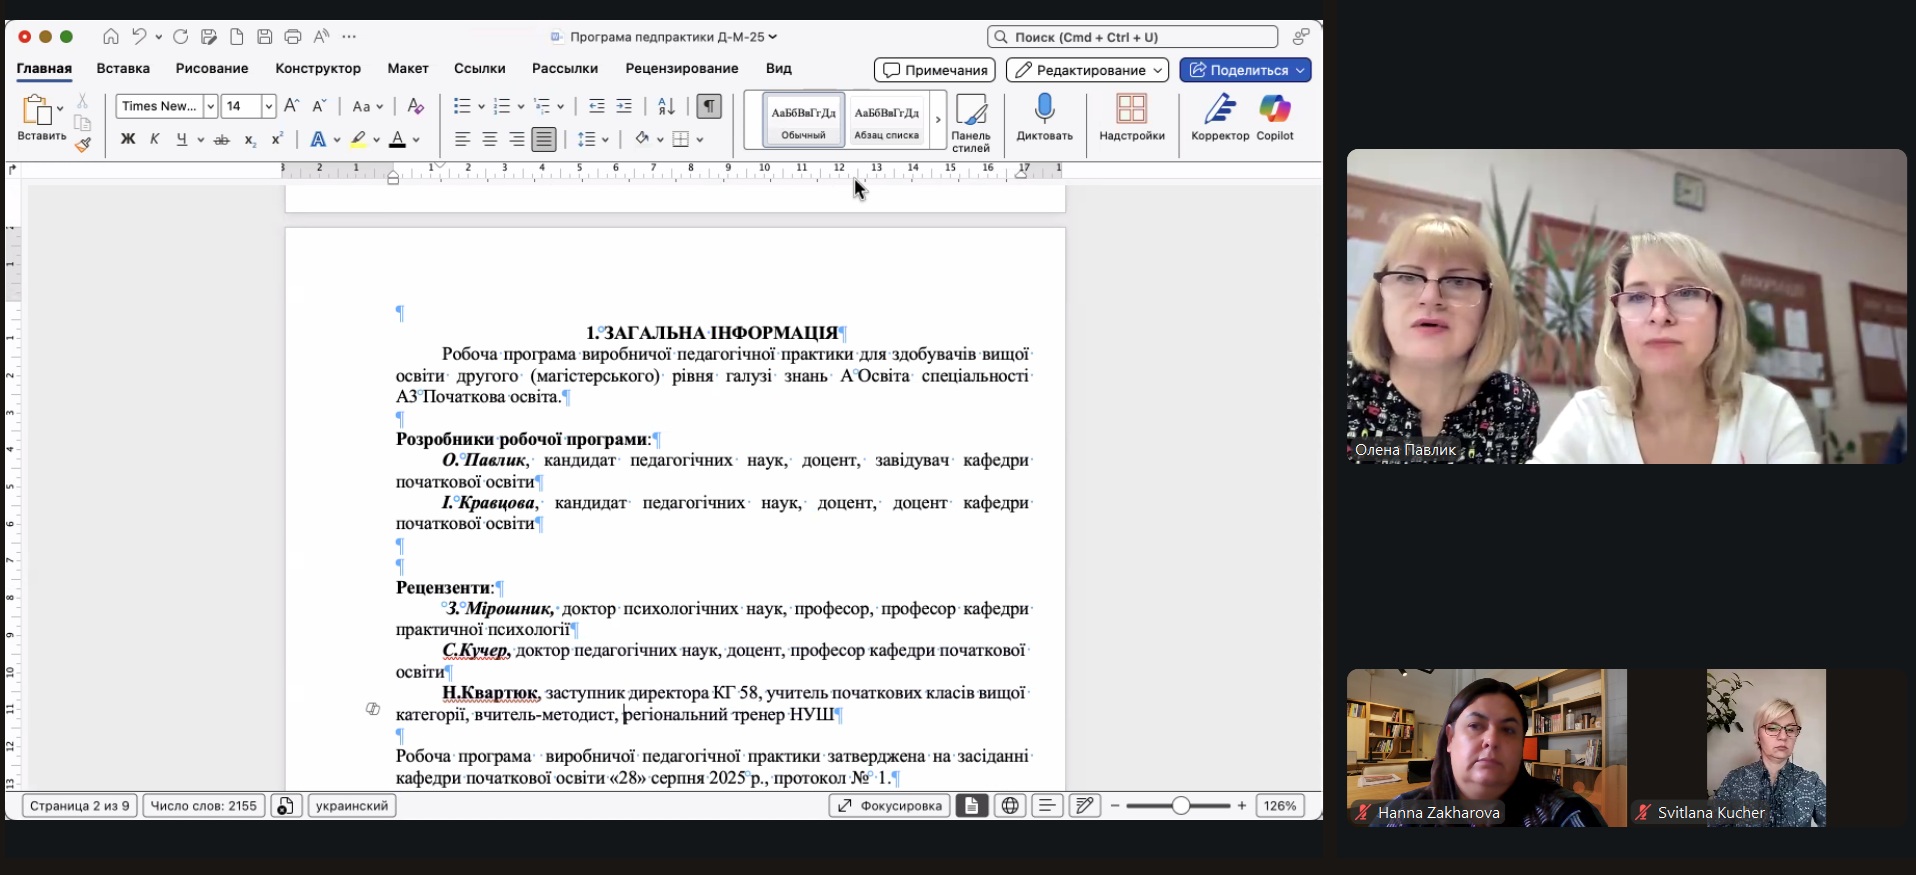Switch to the Вставка tab
1916x875 pixels.
[x=123, y=68]
